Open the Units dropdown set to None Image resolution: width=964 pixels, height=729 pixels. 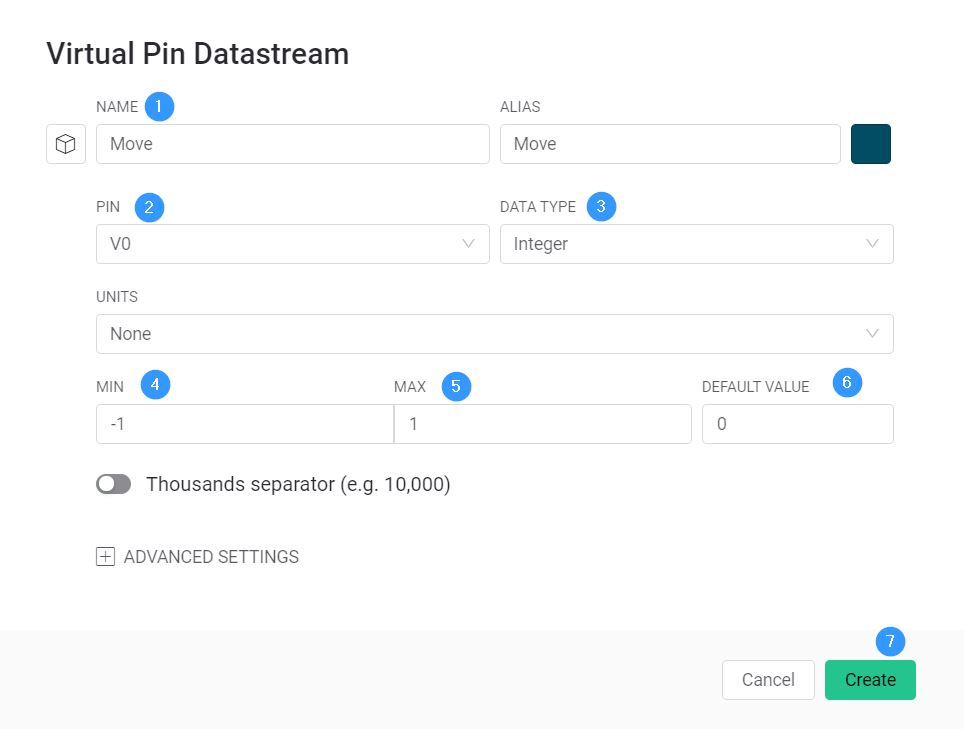pos(495,334)
